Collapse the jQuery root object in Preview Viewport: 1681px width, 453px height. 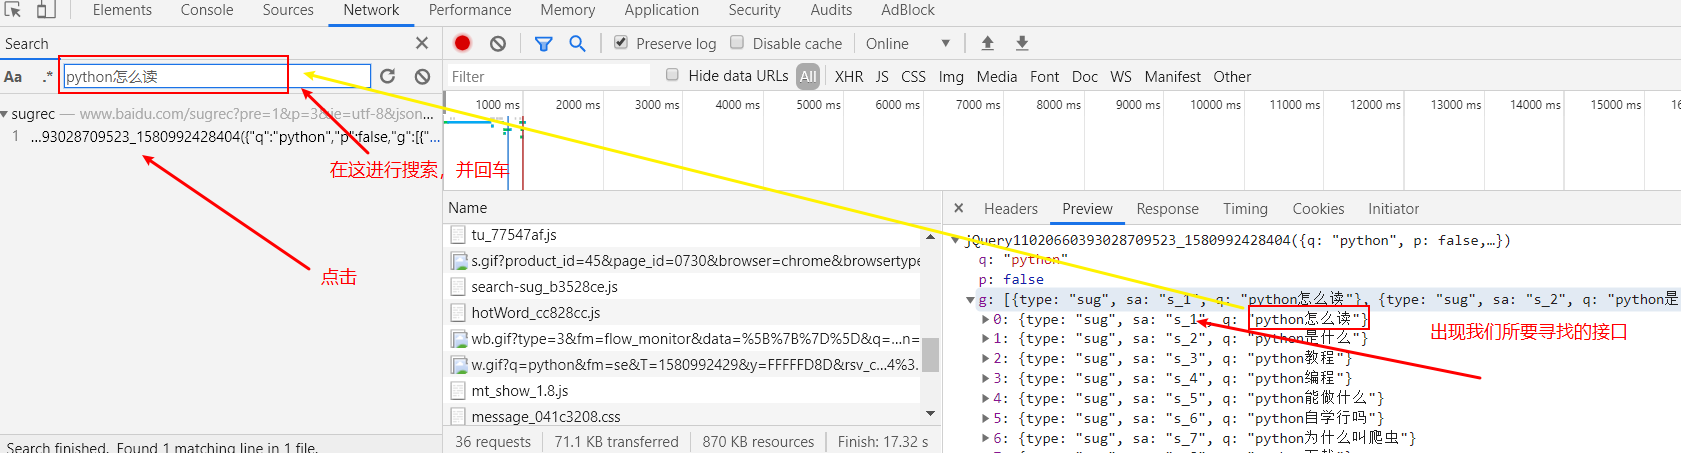955,241
